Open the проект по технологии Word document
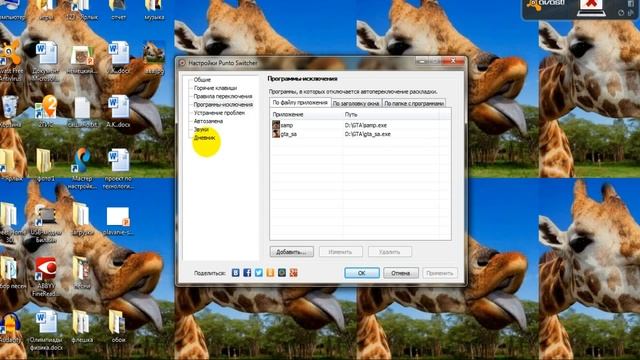 tap(118, 168)
